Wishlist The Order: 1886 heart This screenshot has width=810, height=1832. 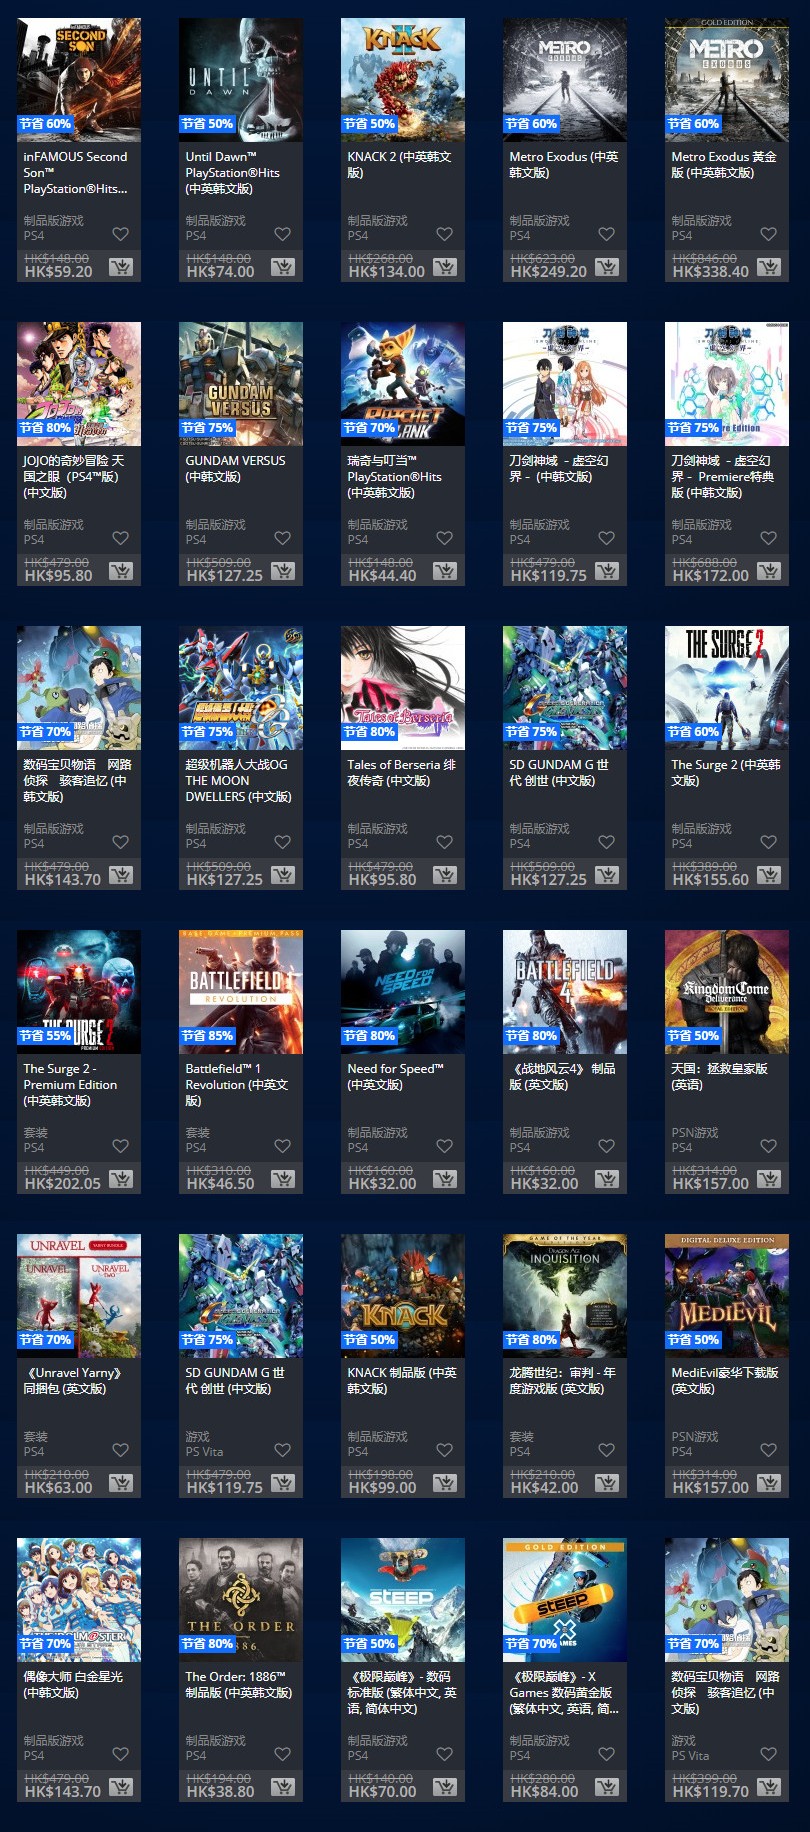[x=283, y=1754]
